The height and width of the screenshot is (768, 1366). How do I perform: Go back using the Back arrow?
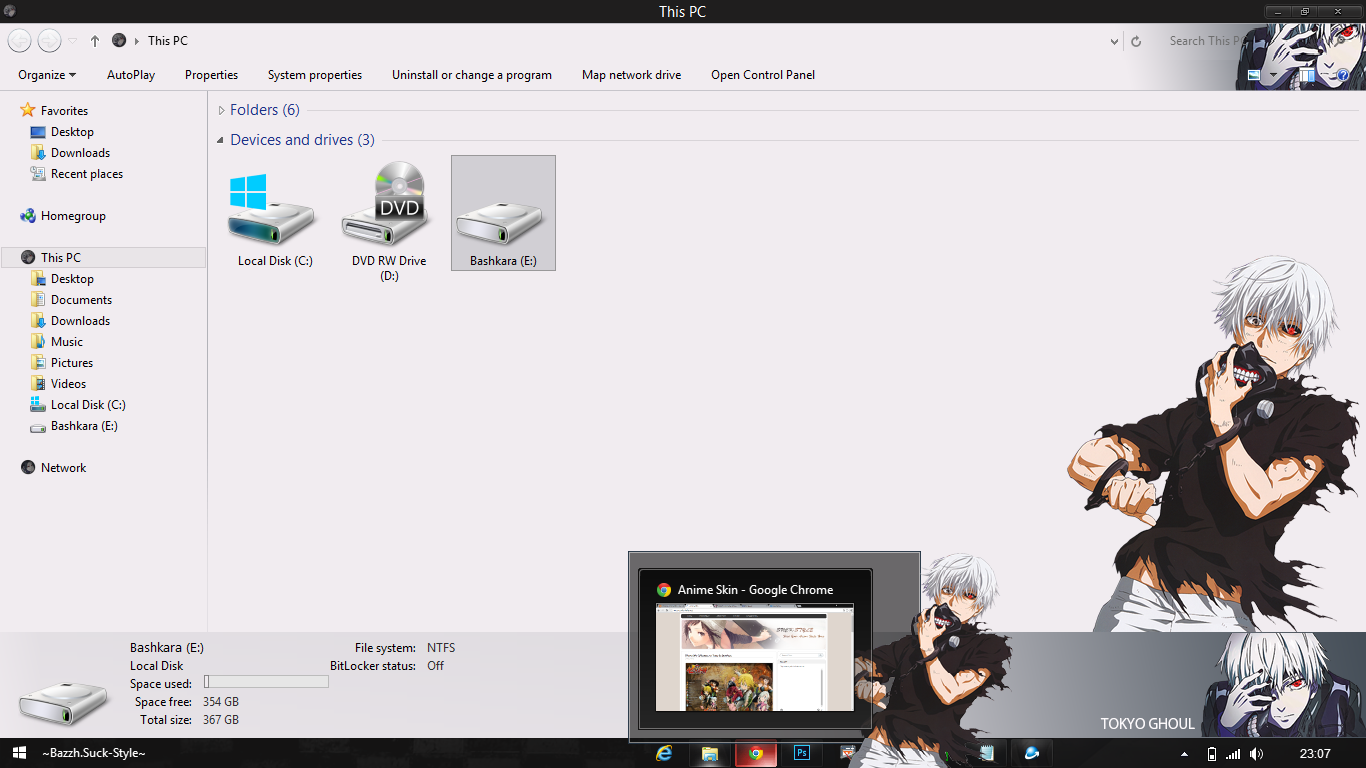coord(19,41)
